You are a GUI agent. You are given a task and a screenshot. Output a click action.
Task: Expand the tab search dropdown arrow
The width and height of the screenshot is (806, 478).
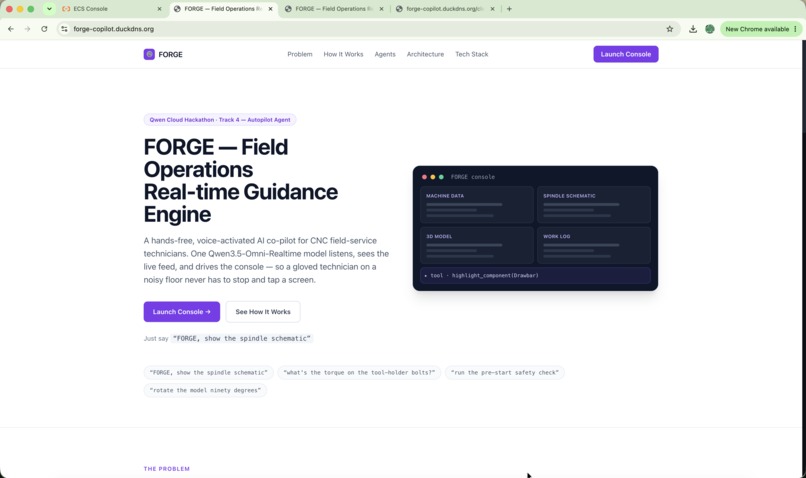49,9
